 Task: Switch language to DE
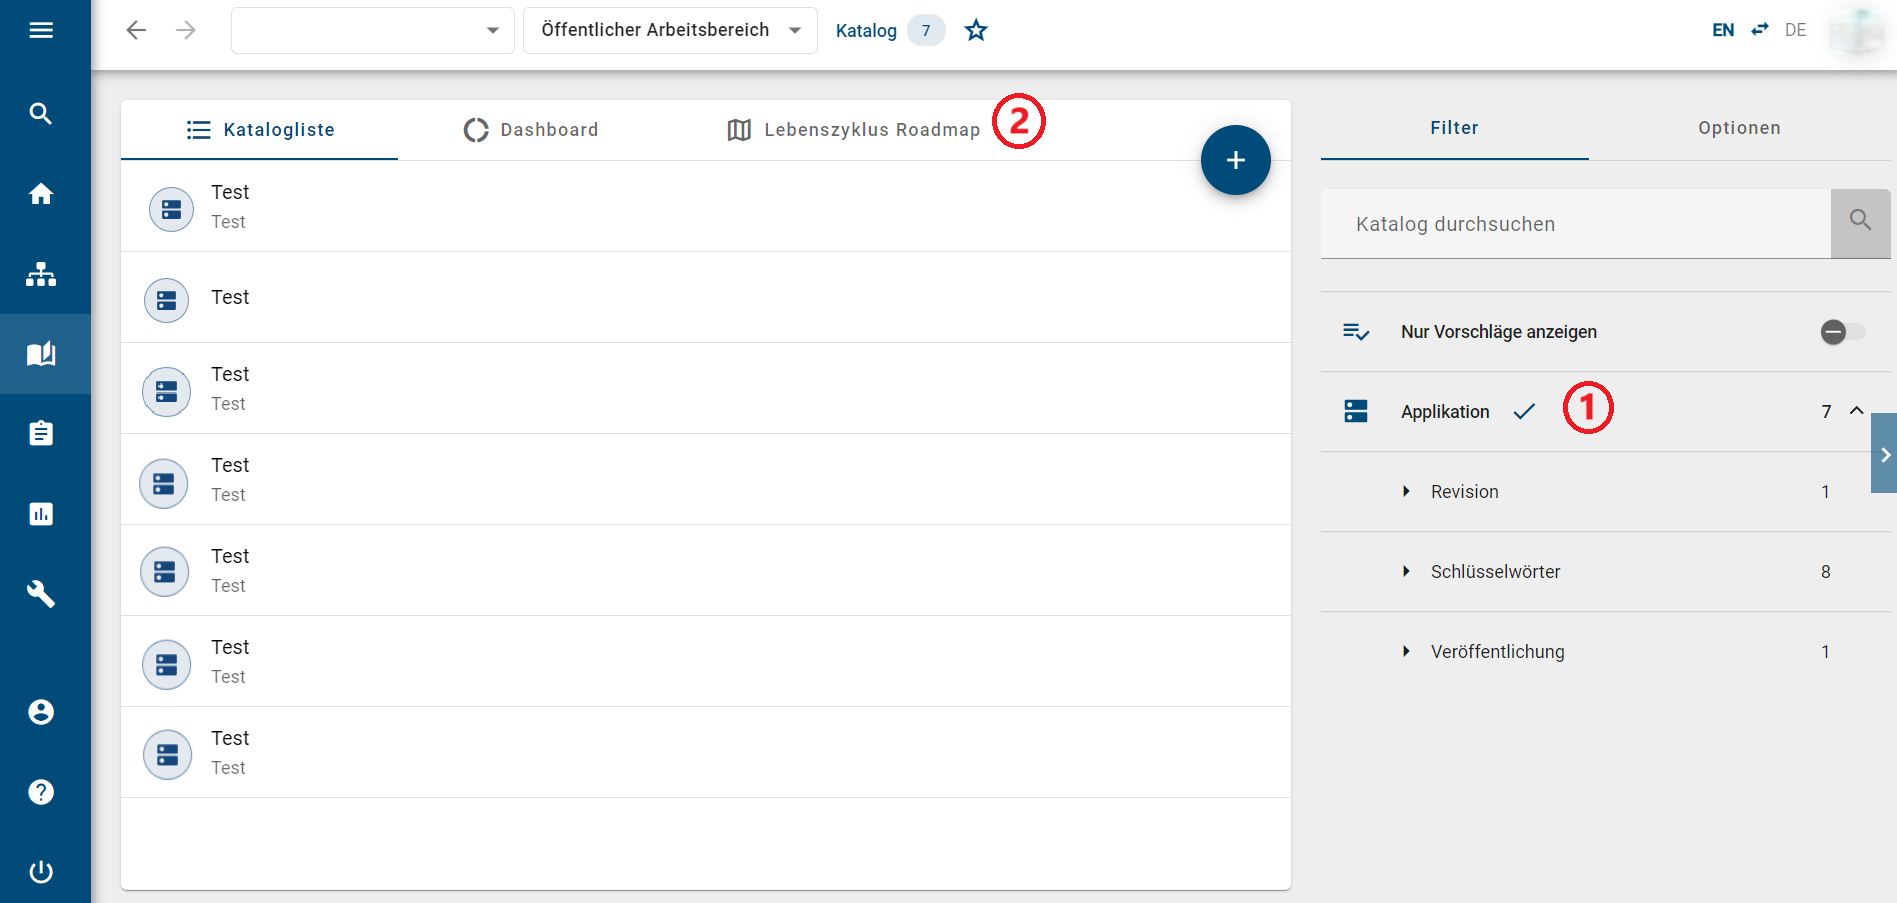pos(1795,30)
